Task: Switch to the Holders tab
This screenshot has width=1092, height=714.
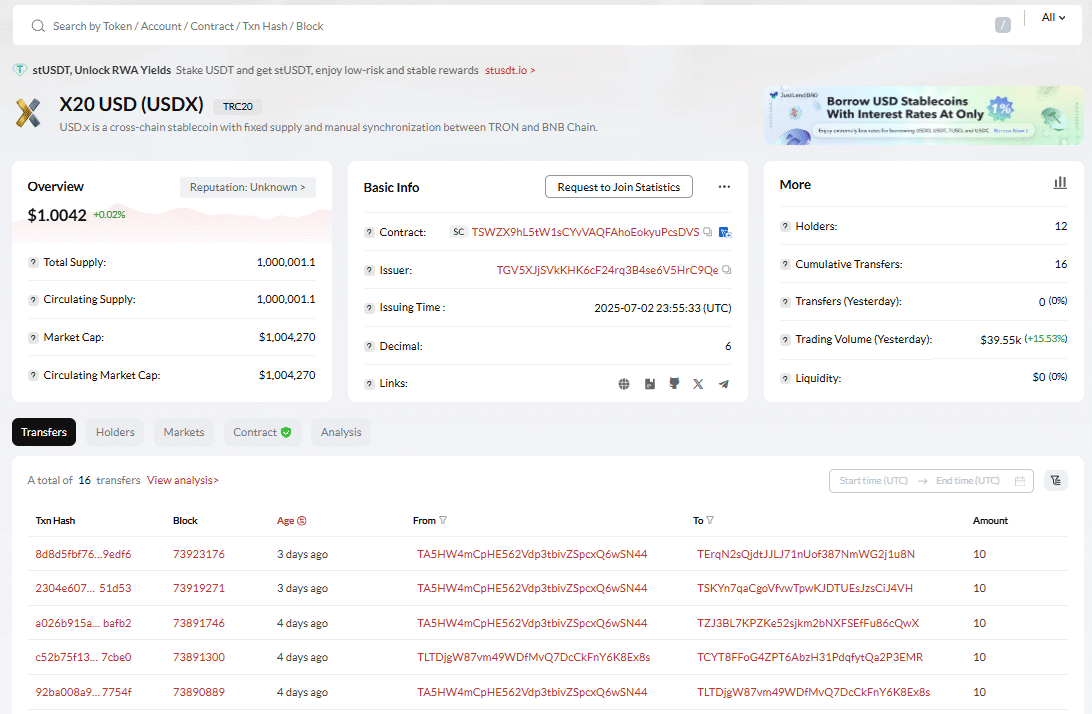Action: click(x=115, y=433)
